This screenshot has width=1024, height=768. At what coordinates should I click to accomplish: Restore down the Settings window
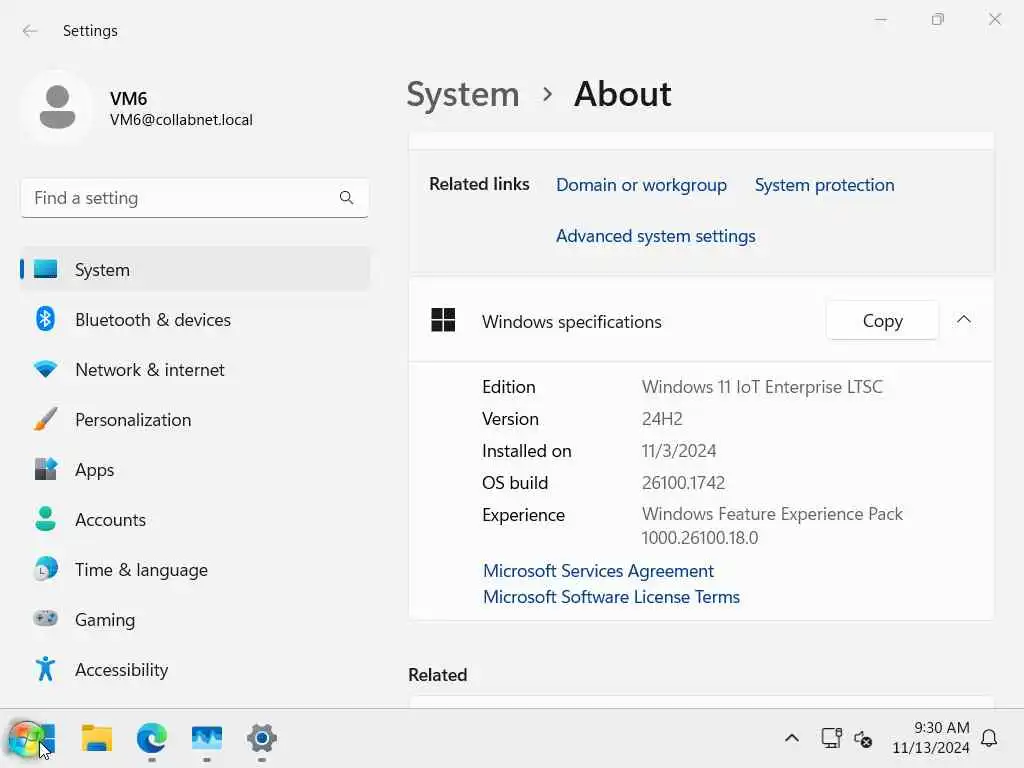(938, 20)
